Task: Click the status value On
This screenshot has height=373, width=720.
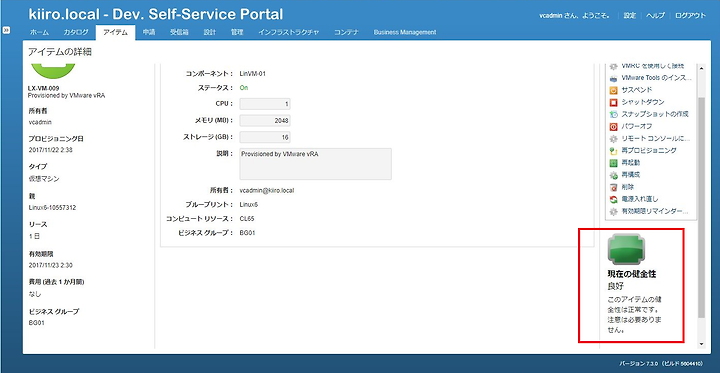Action: (244, 88)
